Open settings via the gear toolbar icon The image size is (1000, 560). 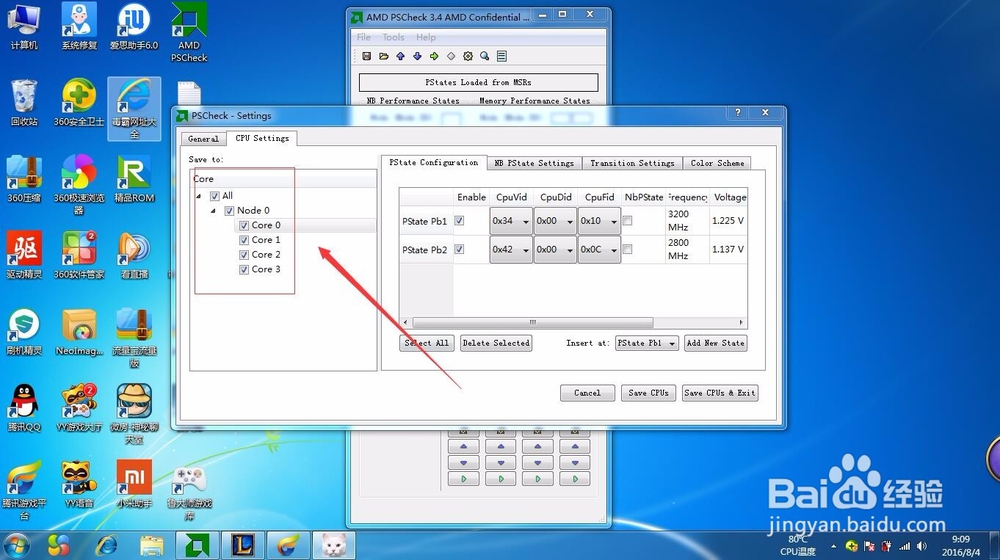(468, 56)
